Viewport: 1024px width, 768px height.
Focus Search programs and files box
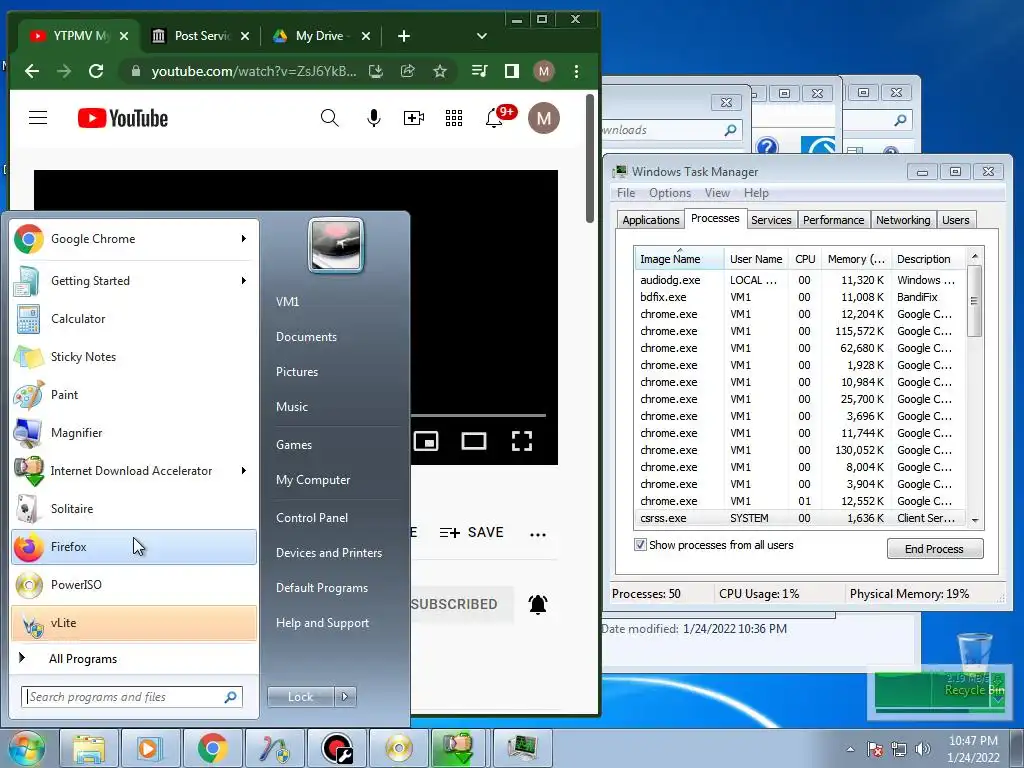pyautogui.click(x=132, y=697)
